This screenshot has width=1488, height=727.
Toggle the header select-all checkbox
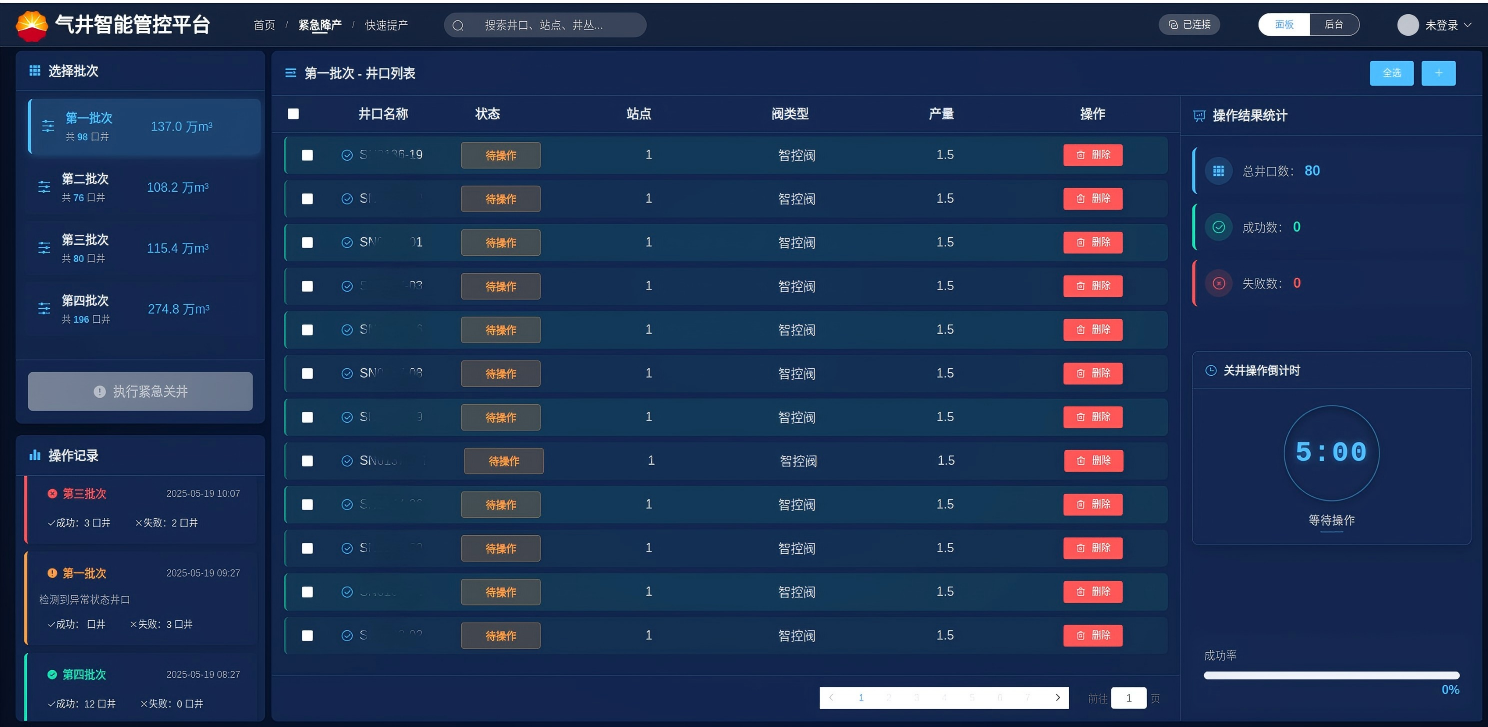[293, 114]
